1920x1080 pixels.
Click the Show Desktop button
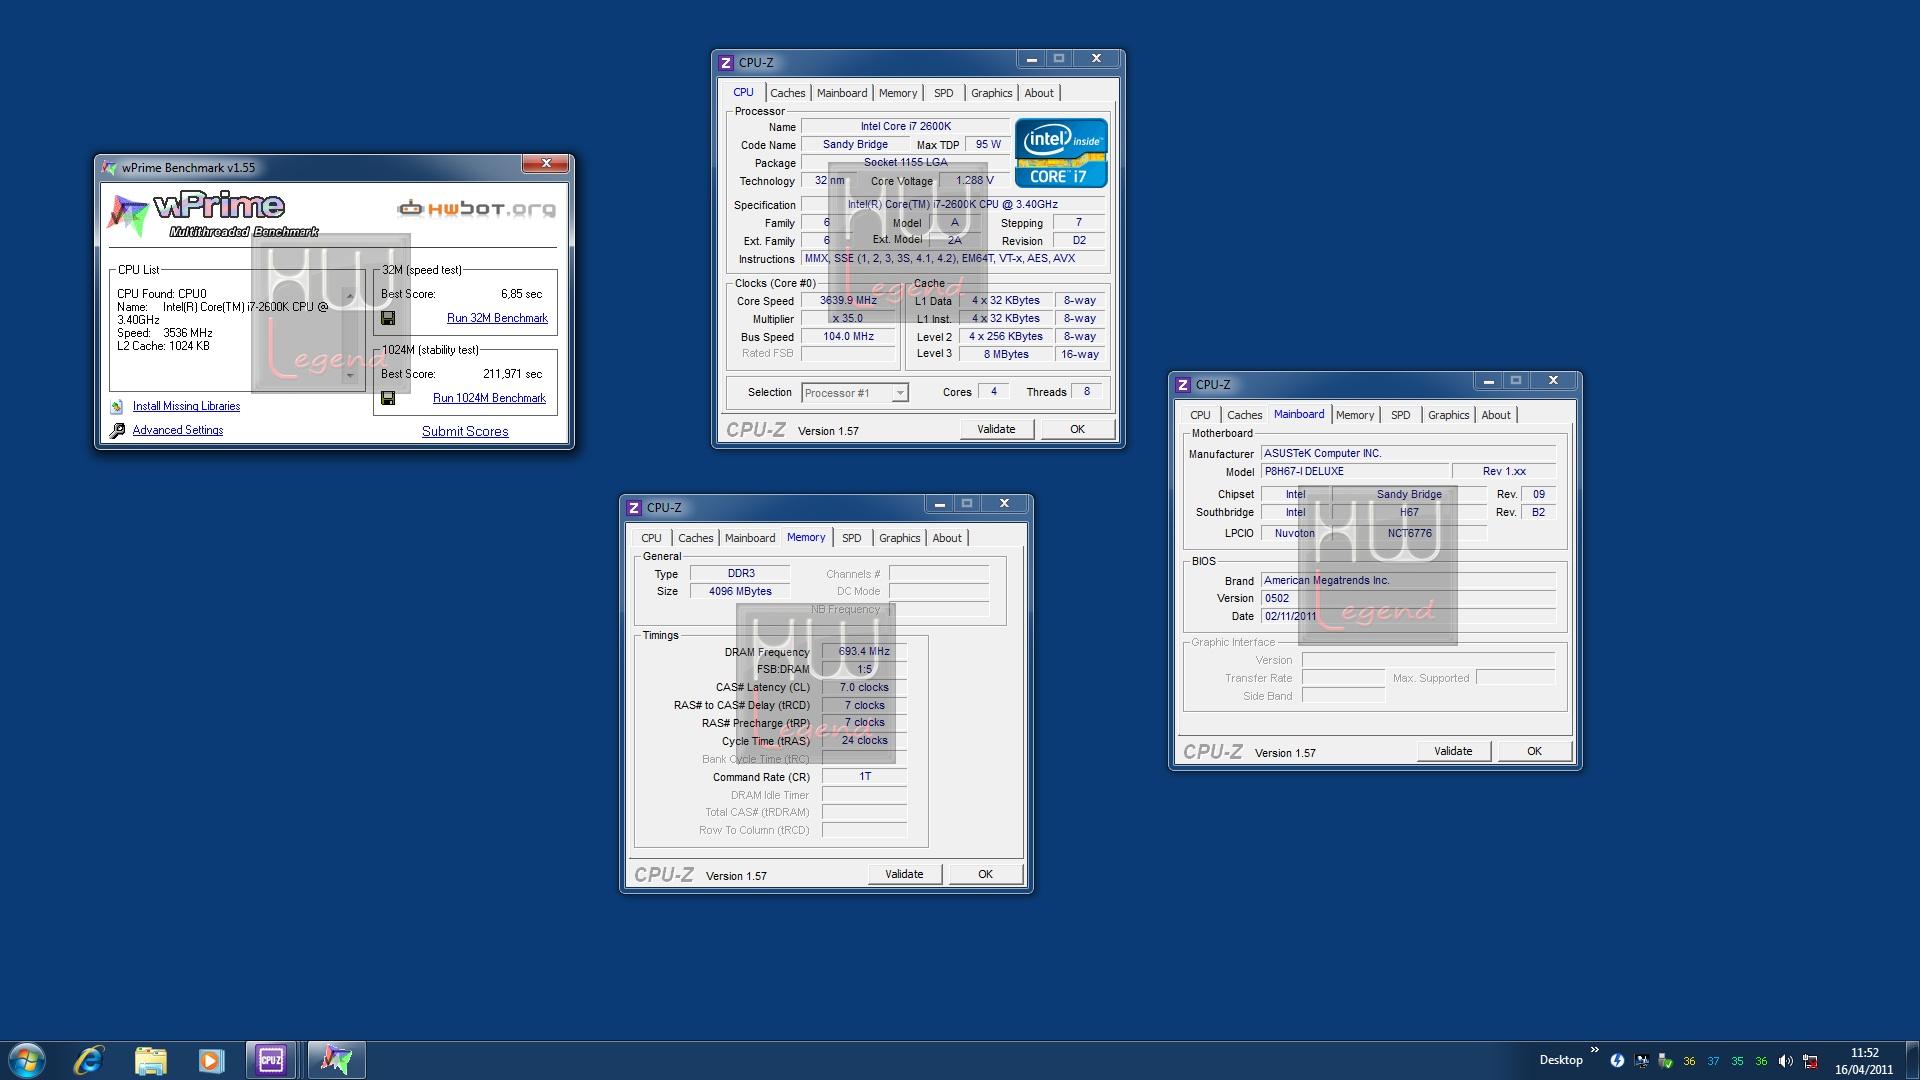(x=1911, y=1060)
